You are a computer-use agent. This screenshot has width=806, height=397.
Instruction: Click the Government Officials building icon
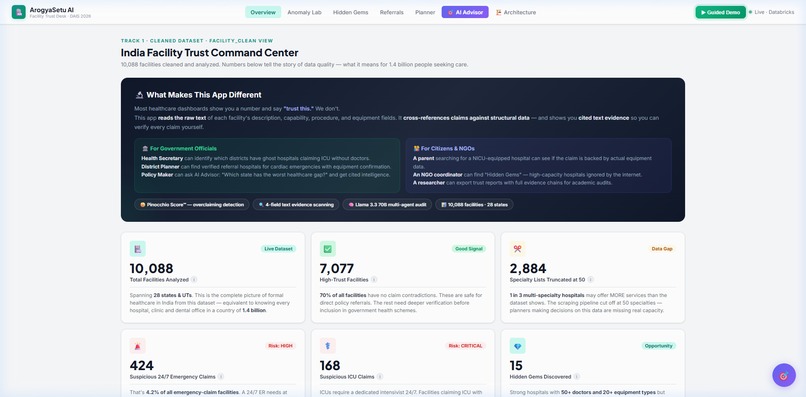[x=145, y=149]
